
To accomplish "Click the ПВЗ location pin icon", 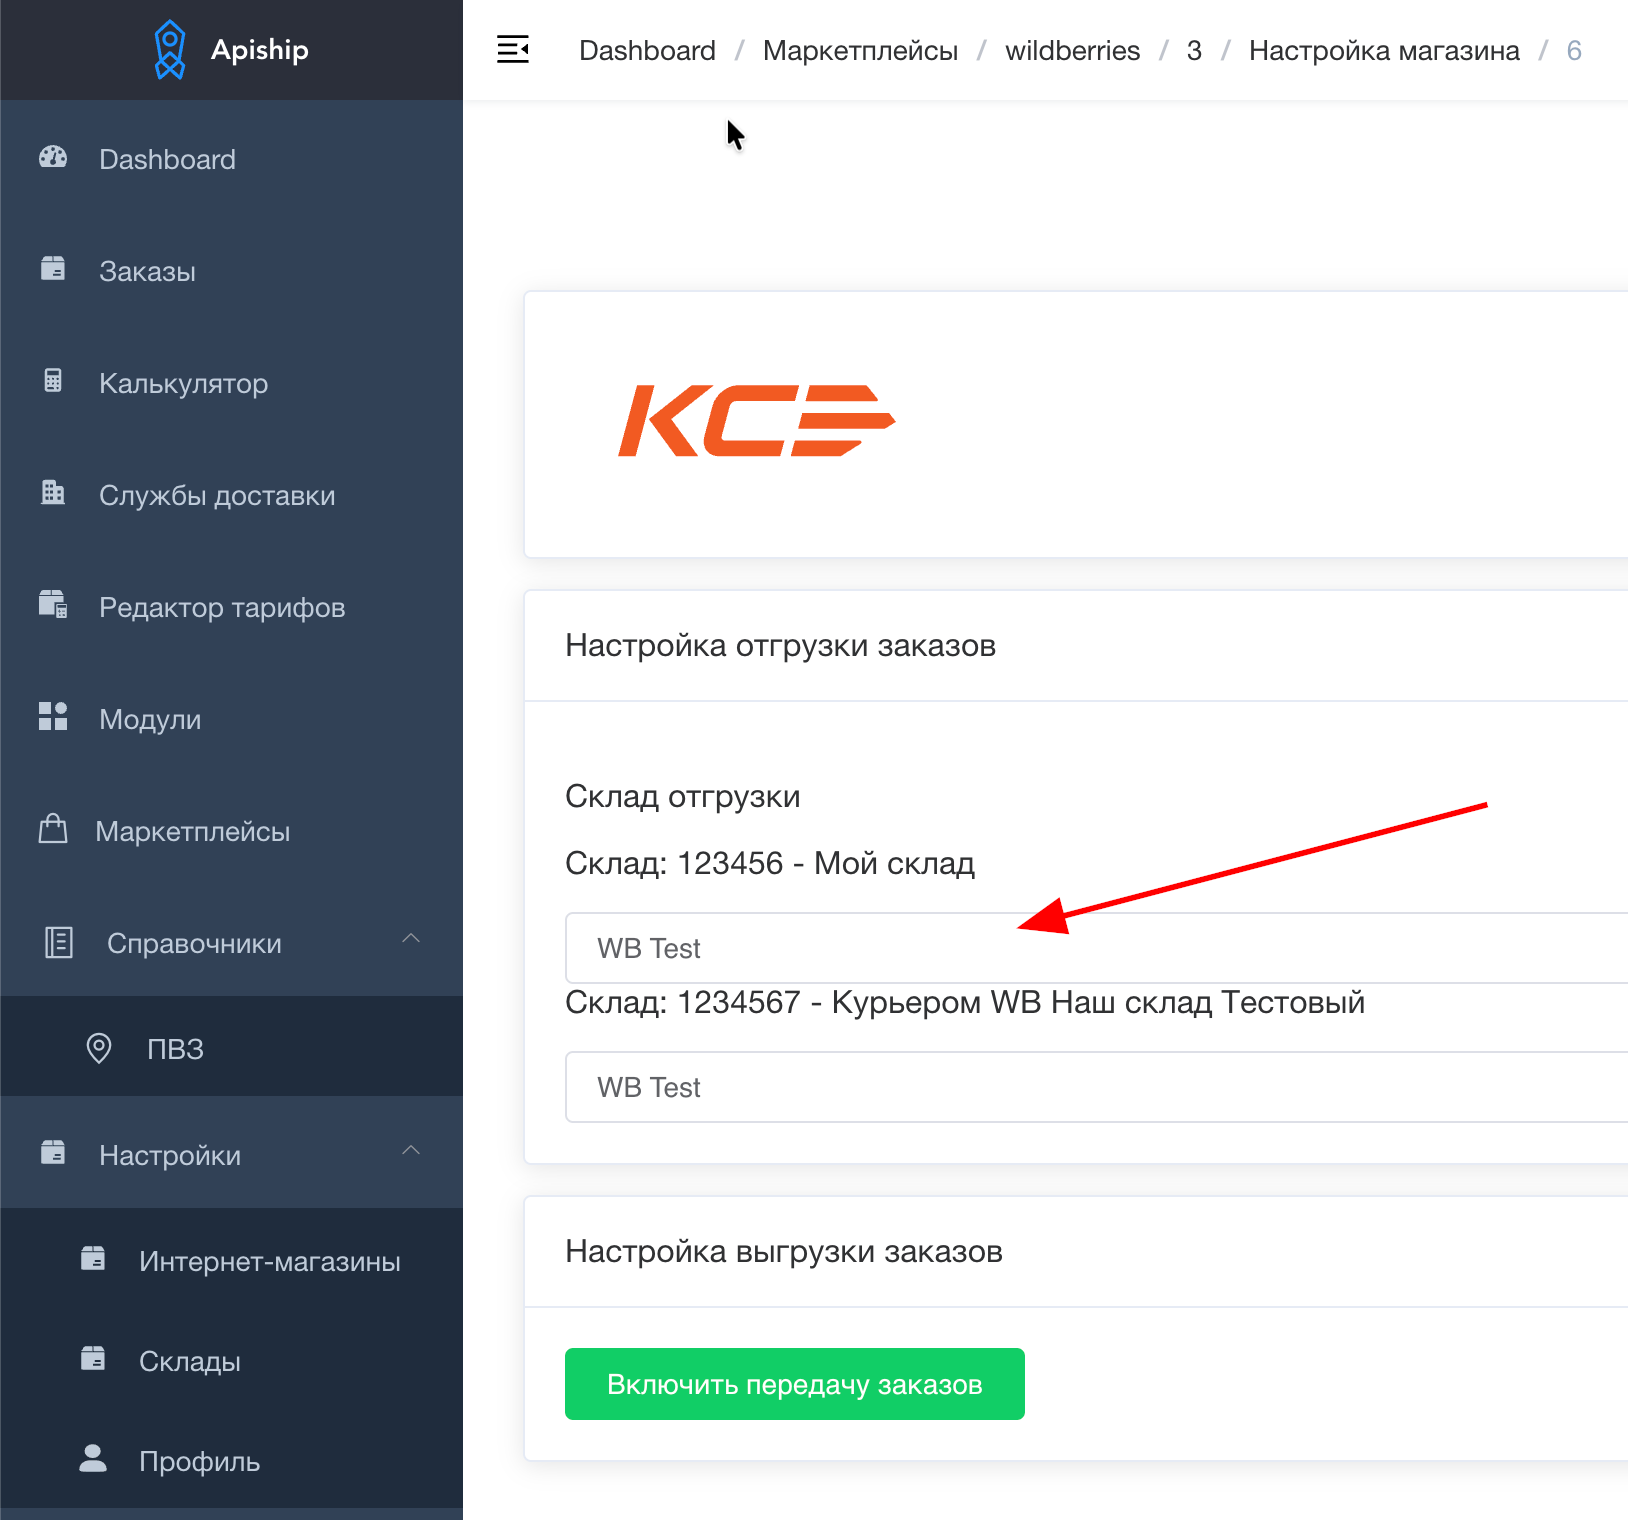I will [x=99, y=1048].
